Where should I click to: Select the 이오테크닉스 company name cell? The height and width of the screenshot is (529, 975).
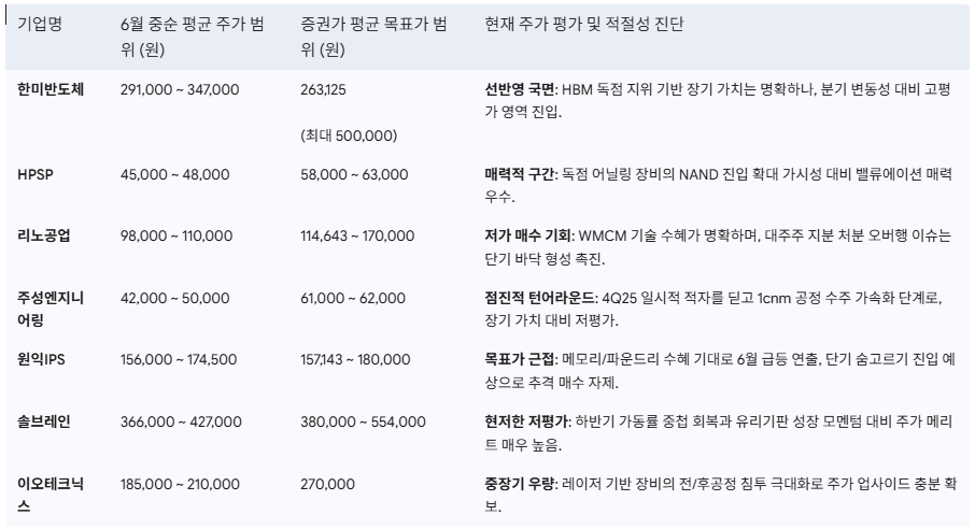[x=50, y=495]
